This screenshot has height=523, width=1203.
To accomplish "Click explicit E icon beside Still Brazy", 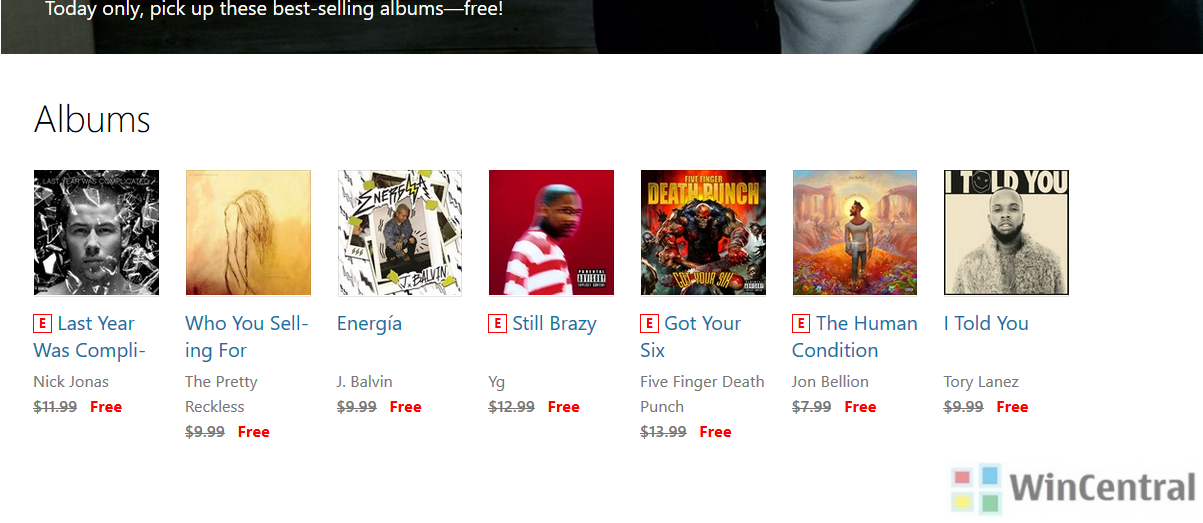I will click(x=497, y=323).
